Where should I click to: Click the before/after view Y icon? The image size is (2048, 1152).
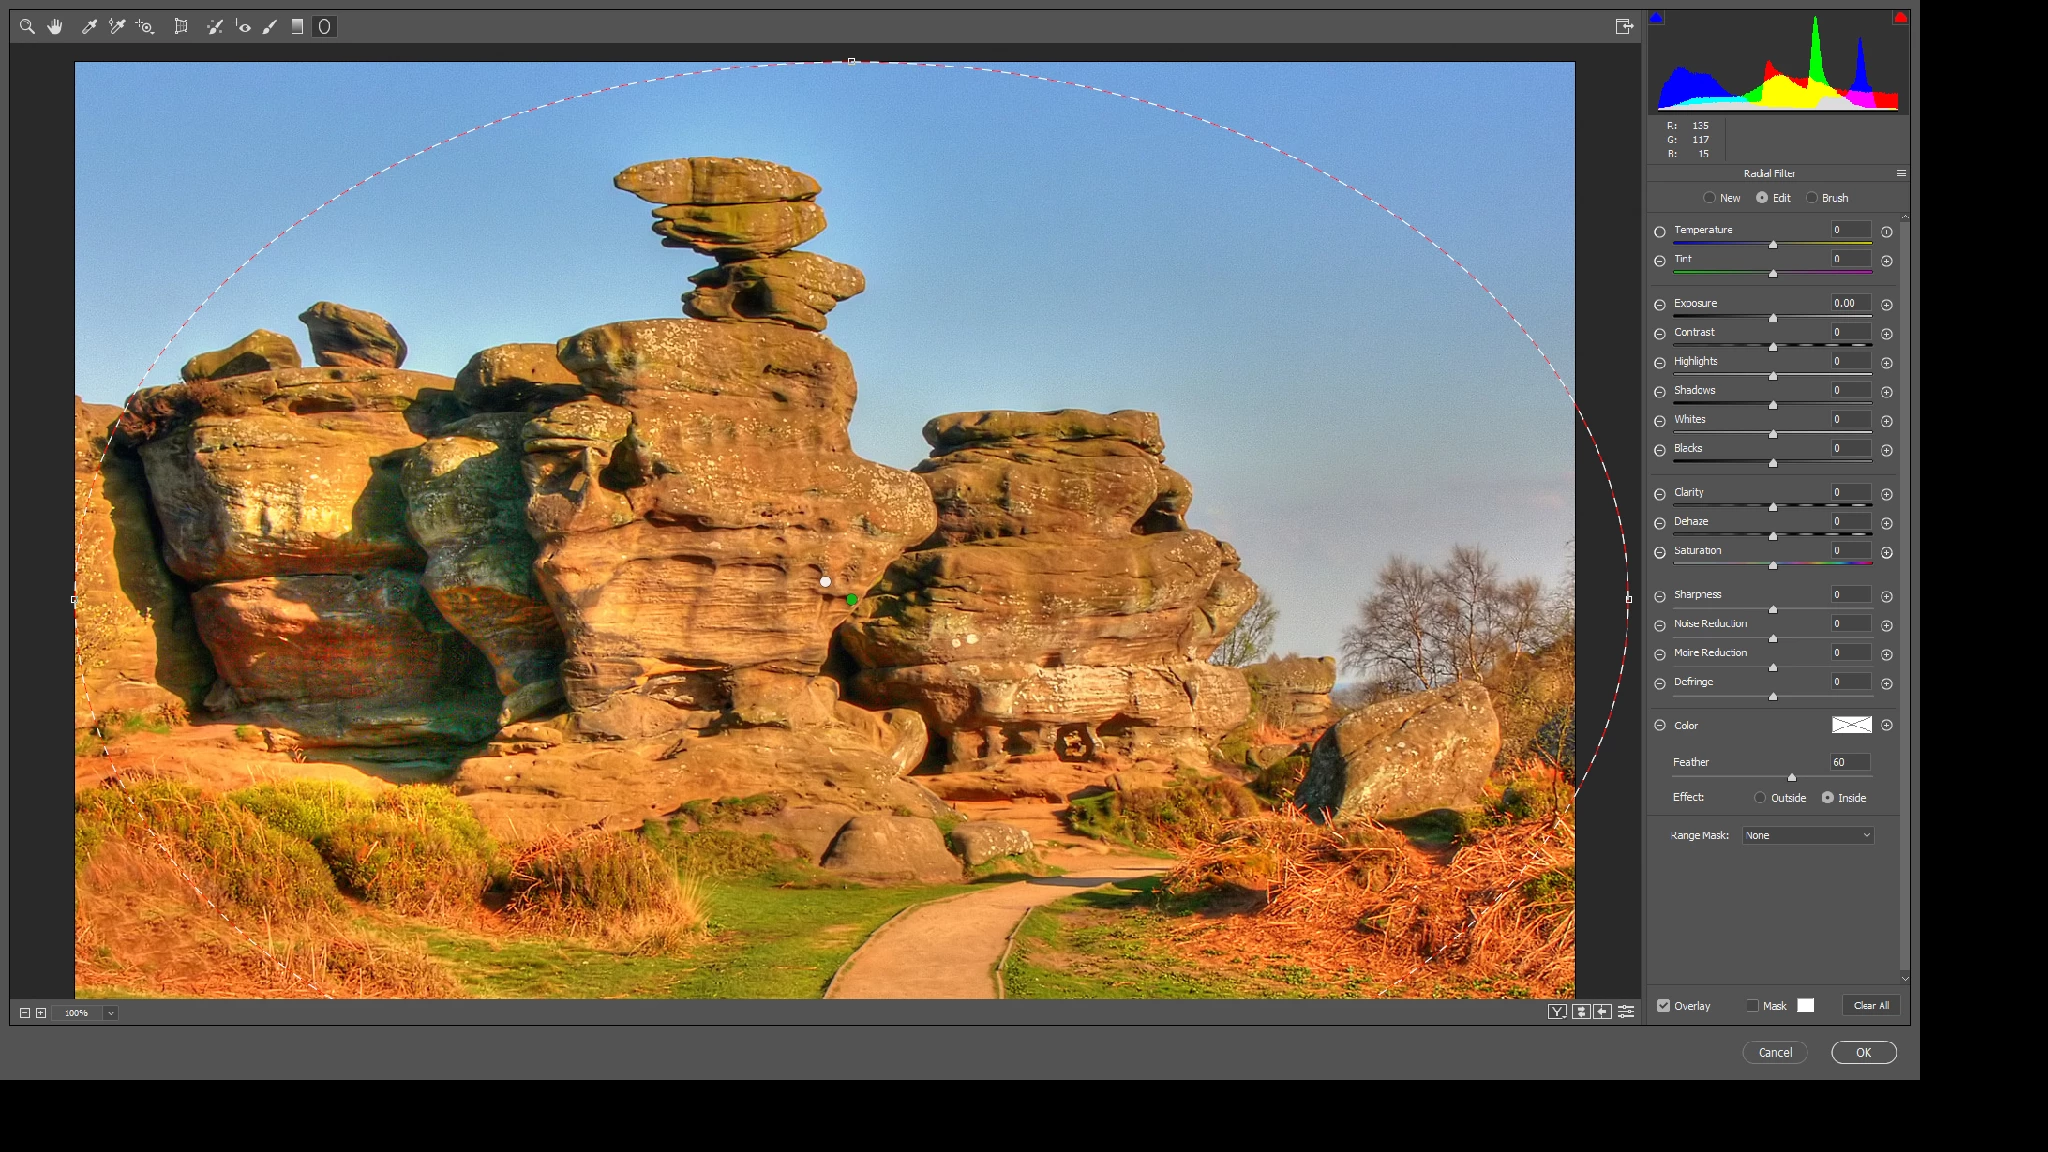click(x=1557, y=1012)
